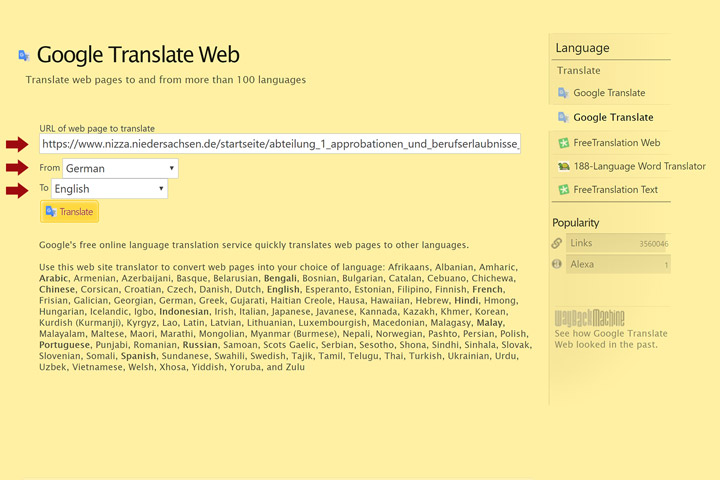Click the chain link icon beside Links
Image resolution: width=720 pixels, height=480 pixels.
(x=557, y=243)
